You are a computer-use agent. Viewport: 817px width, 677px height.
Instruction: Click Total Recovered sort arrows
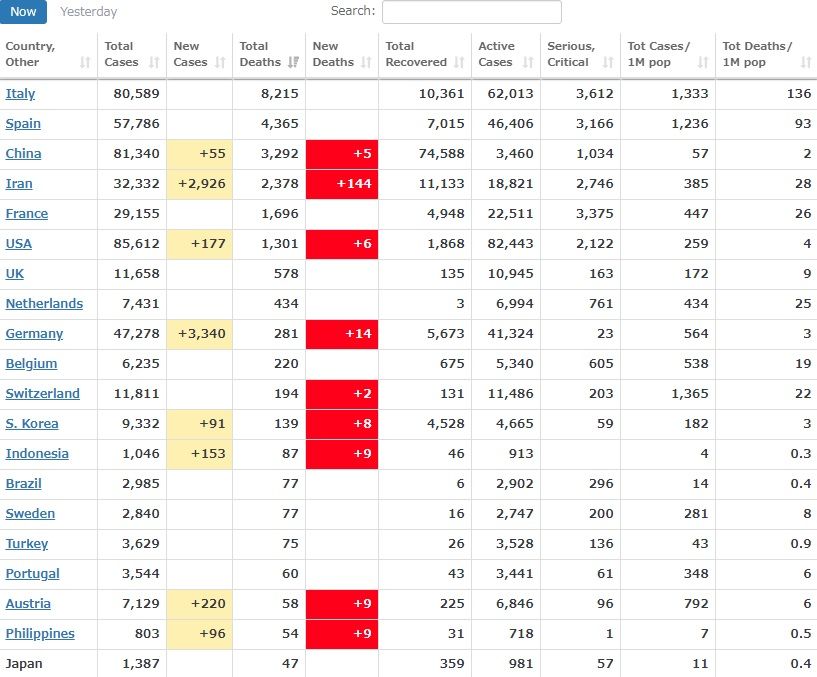(x=459, y=62)
